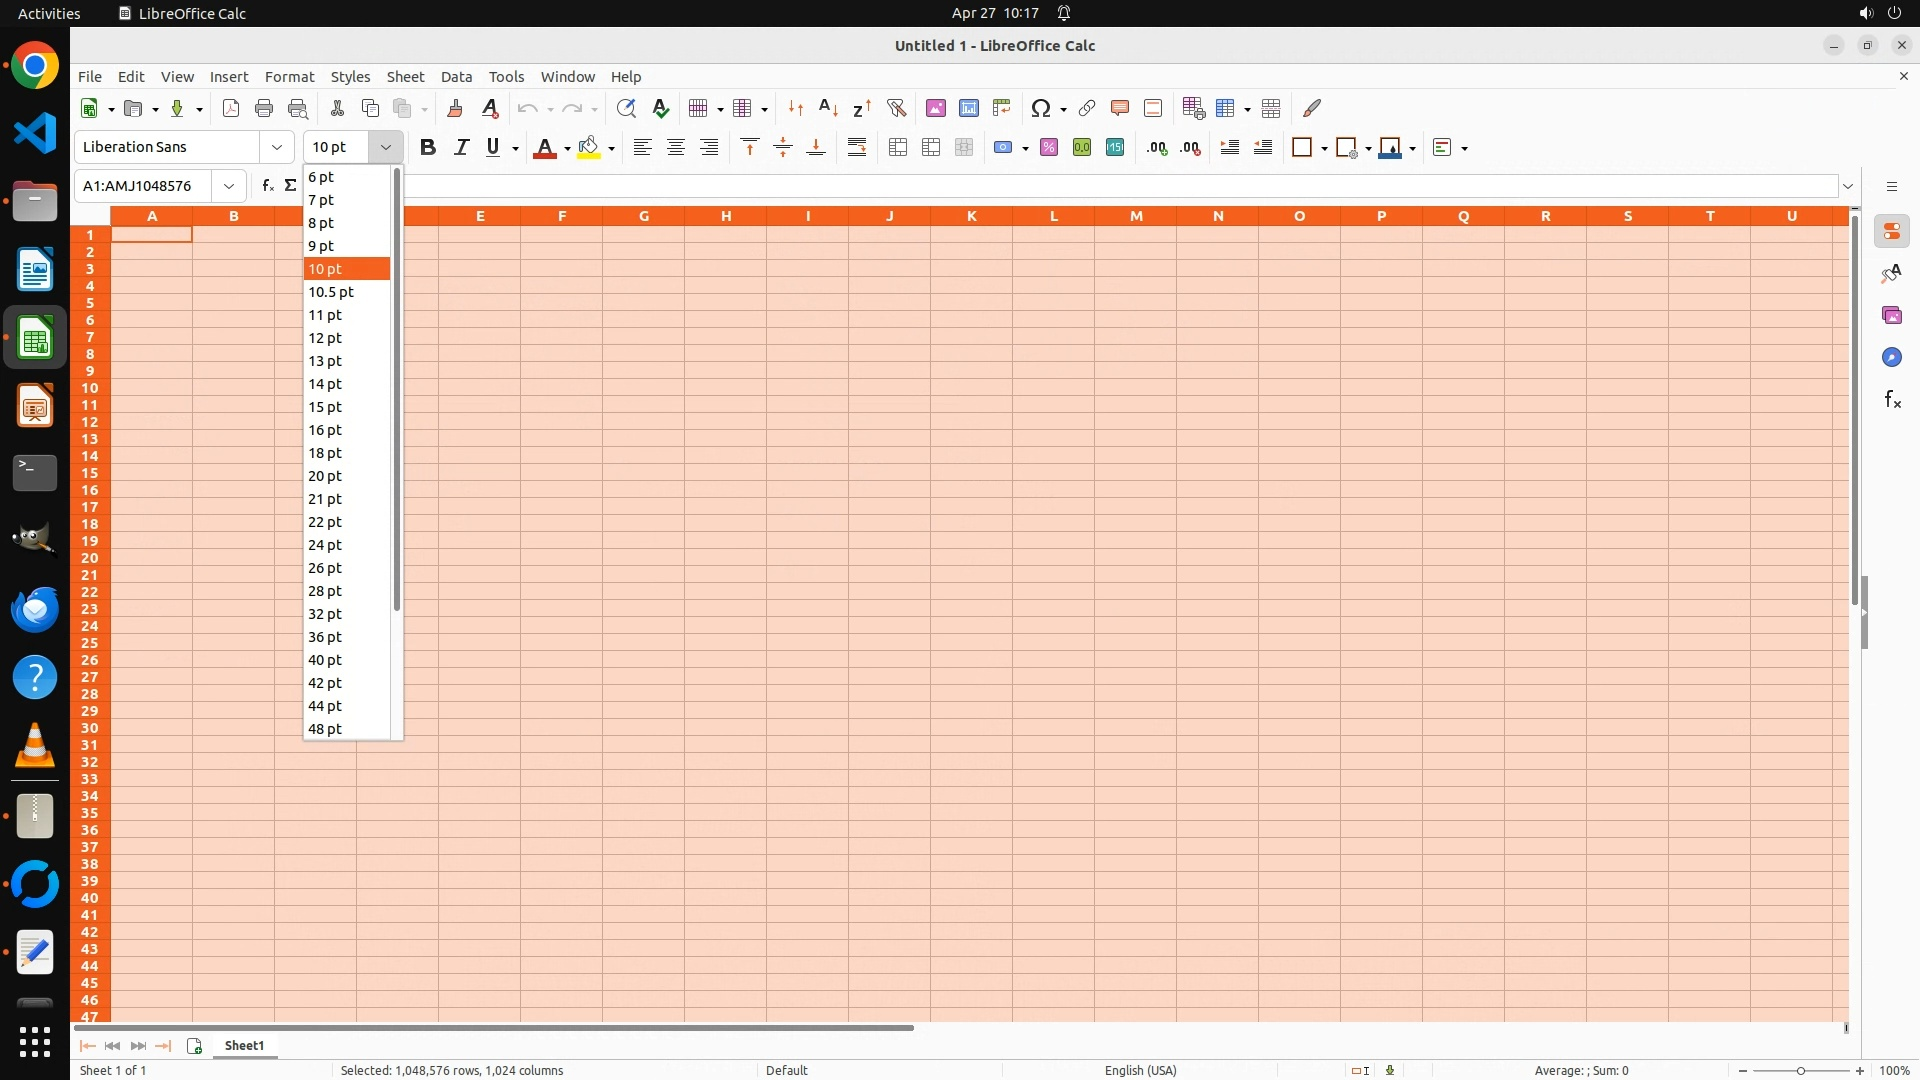Open the Navigator sidebar compass icon
Image resolution: width=1920 pixels, height=1080 pixels.
click(1892, 358)
